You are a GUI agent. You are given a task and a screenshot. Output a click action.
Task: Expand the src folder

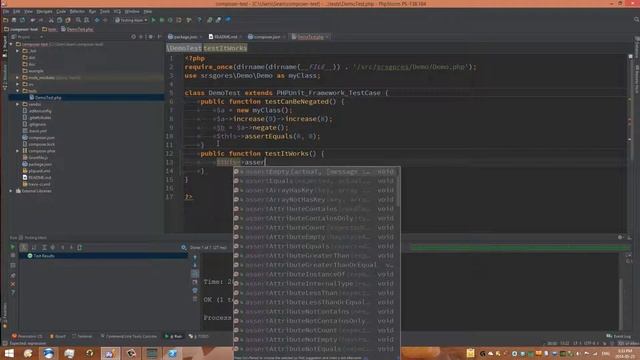[x=18, y=84]
